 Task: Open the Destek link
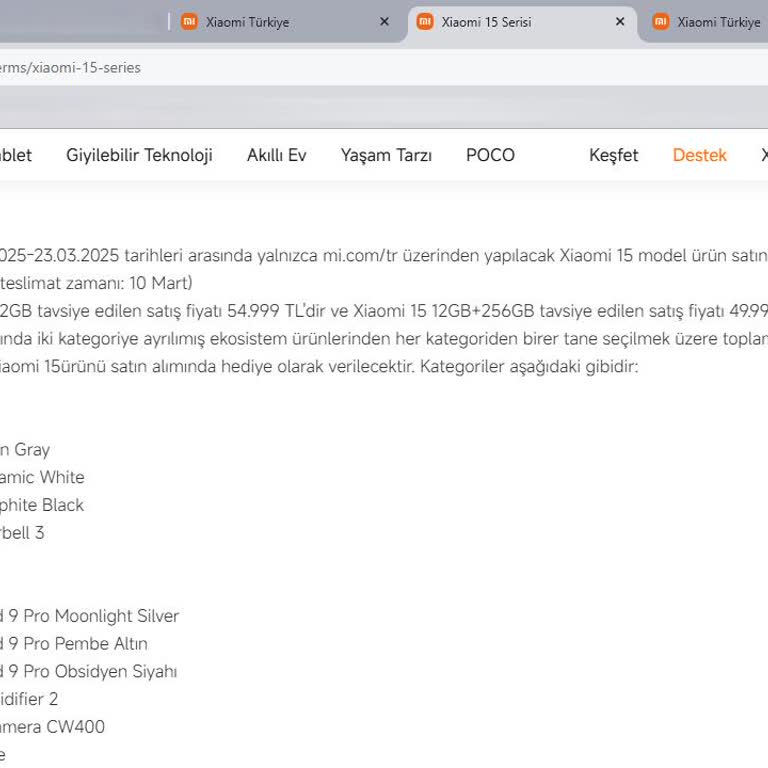point(699,155)
